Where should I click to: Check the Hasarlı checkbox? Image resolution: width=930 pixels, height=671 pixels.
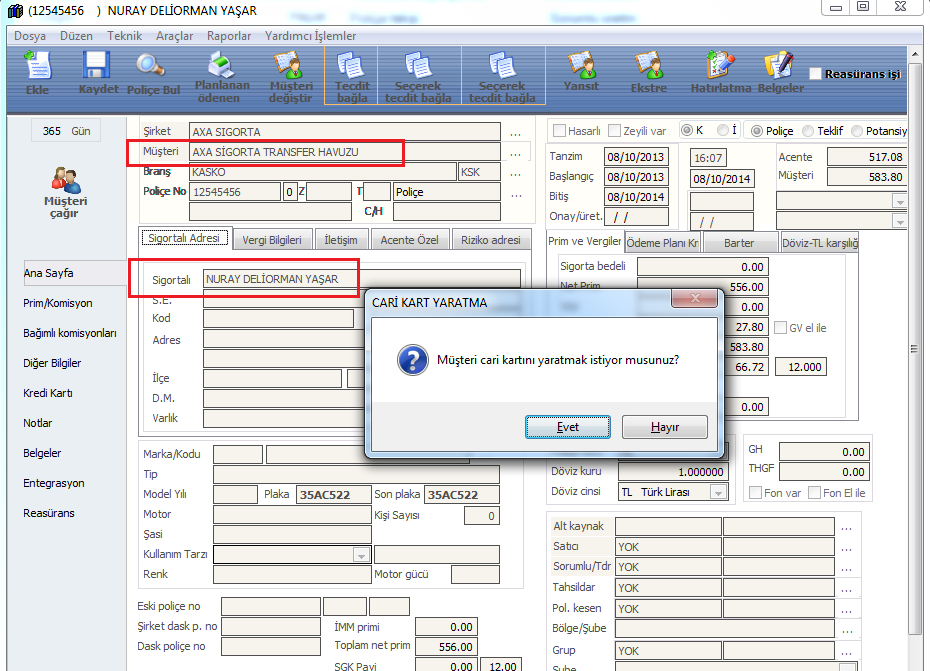pyautogui.click(x=560, y=131)
